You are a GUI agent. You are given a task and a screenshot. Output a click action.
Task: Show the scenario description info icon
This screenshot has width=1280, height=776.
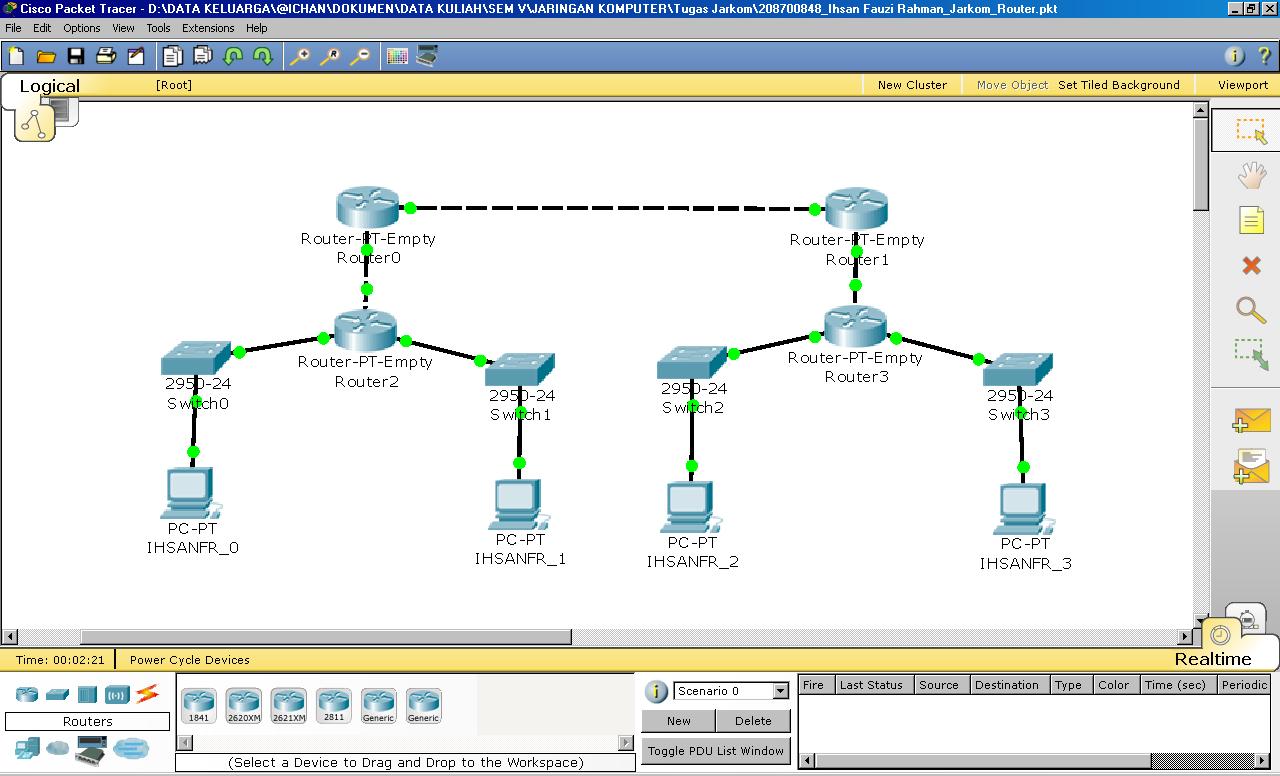pos(656,691)
